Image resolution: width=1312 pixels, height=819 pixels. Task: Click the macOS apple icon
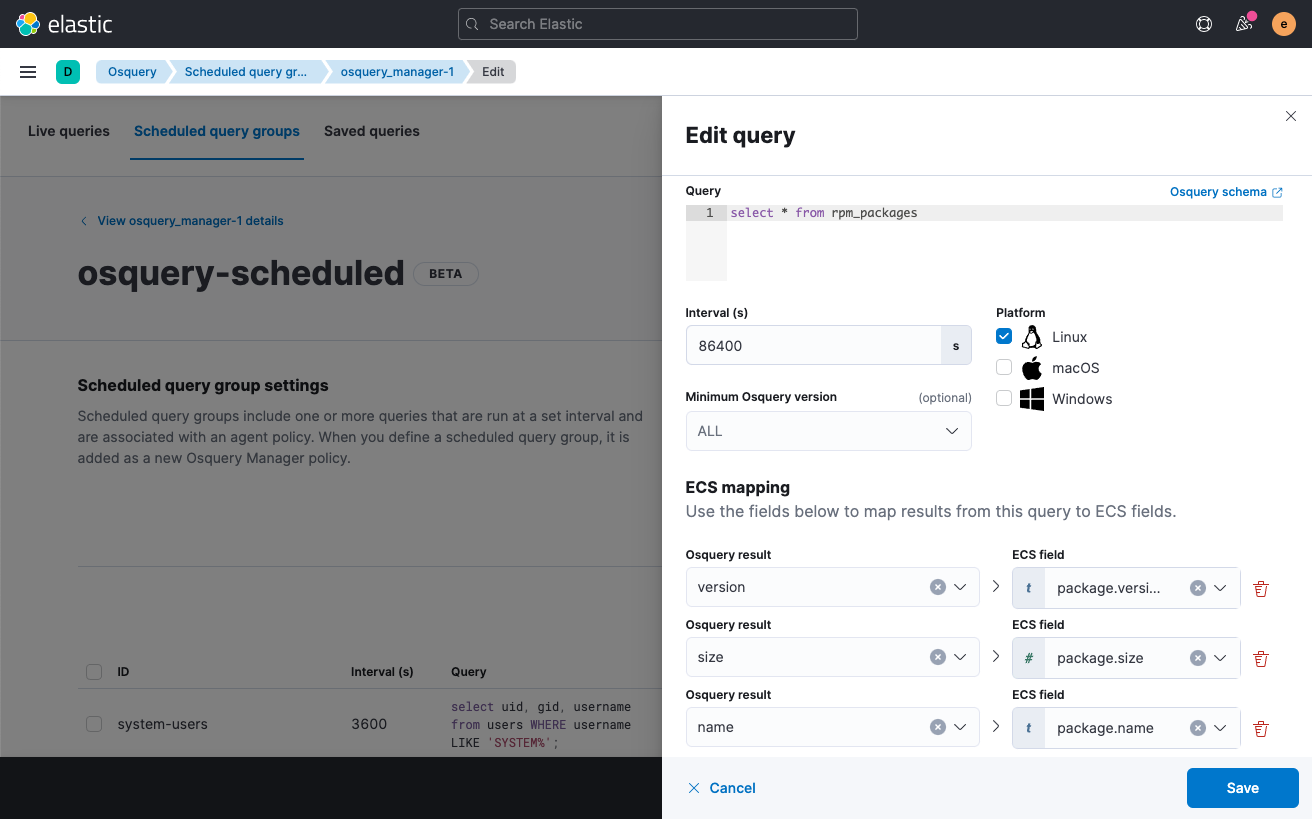tap(1032, 368)
